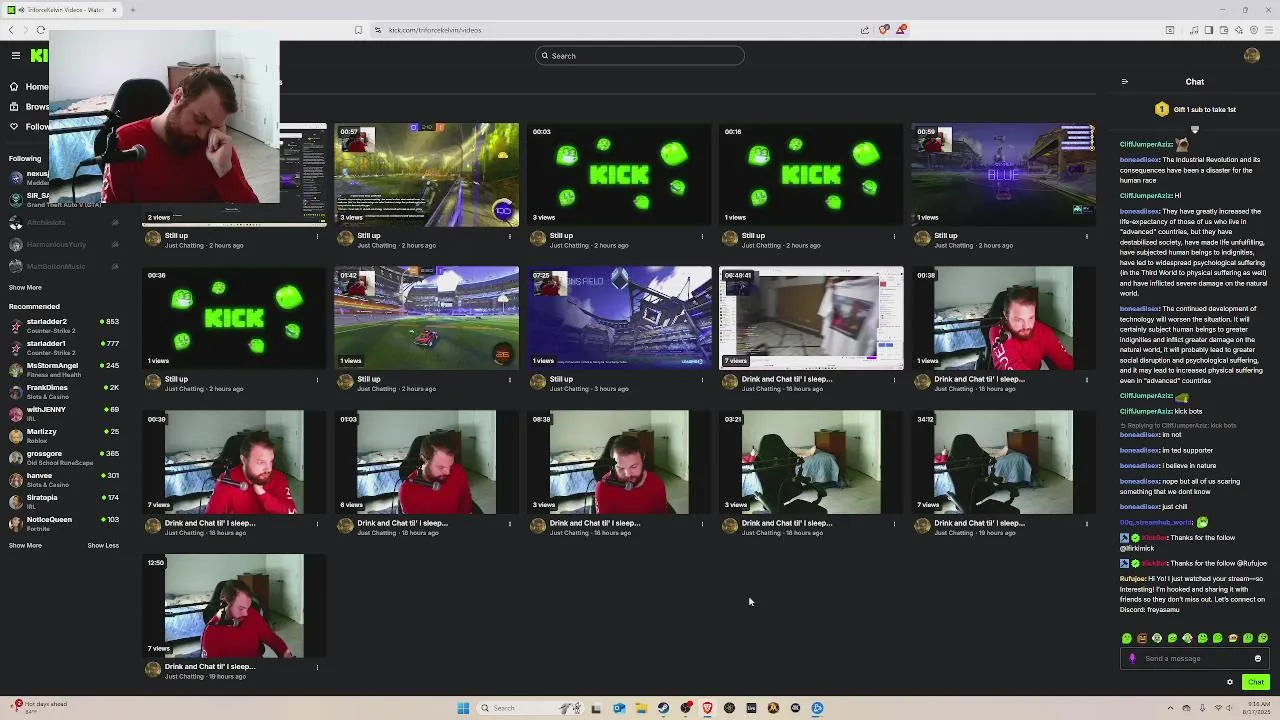1280x720 pixels.
Task: Open Steam from taskbar
Action: pos(663,708)
